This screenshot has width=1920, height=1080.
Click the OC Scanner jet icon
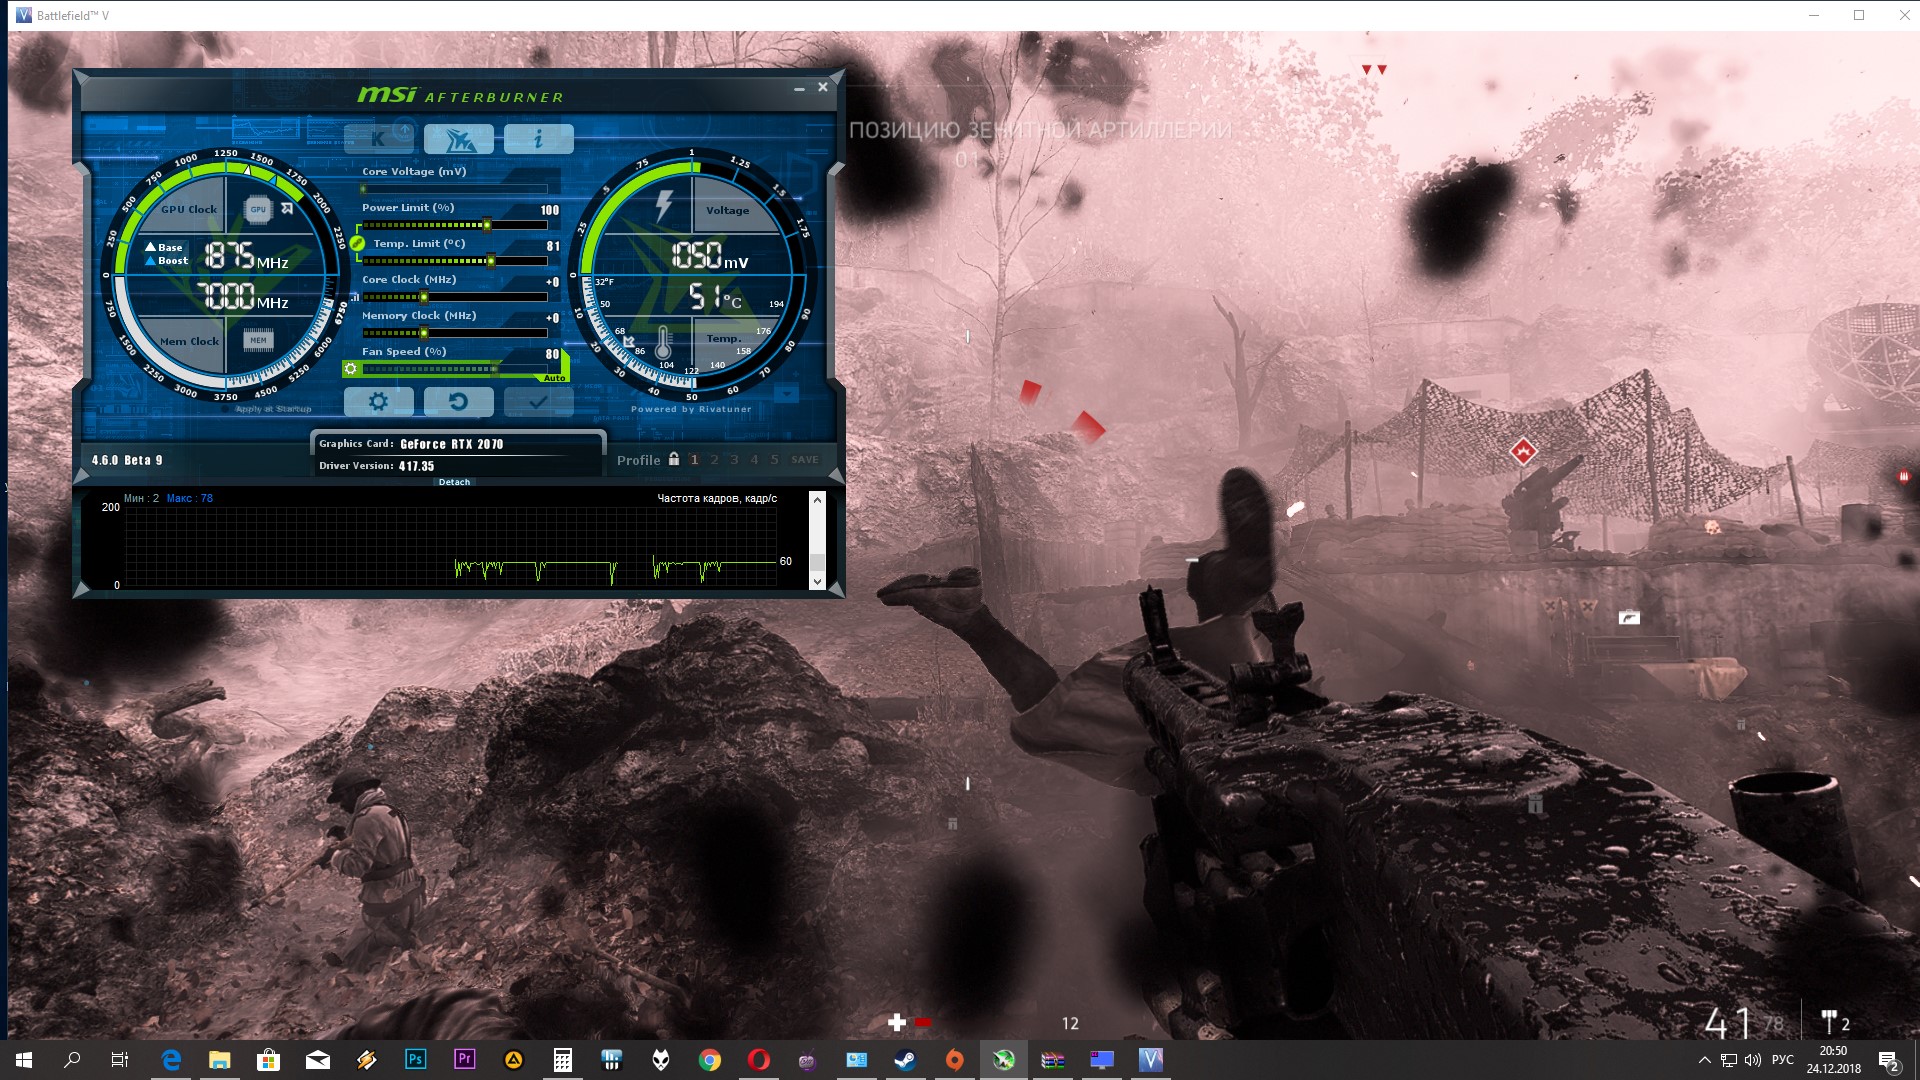[x=458, y=139]
